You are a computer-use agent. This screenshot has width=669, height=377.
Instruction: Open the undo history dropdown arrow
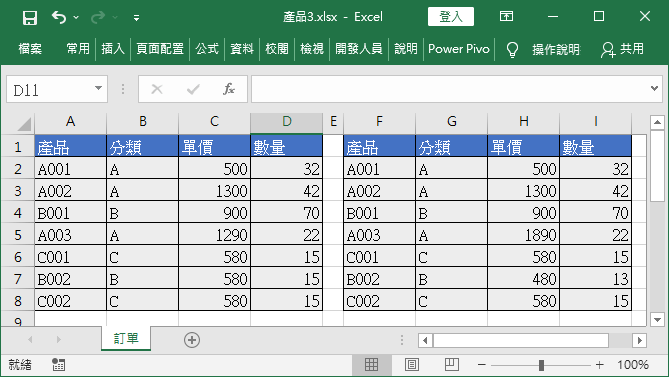click(x=76, y=17)
